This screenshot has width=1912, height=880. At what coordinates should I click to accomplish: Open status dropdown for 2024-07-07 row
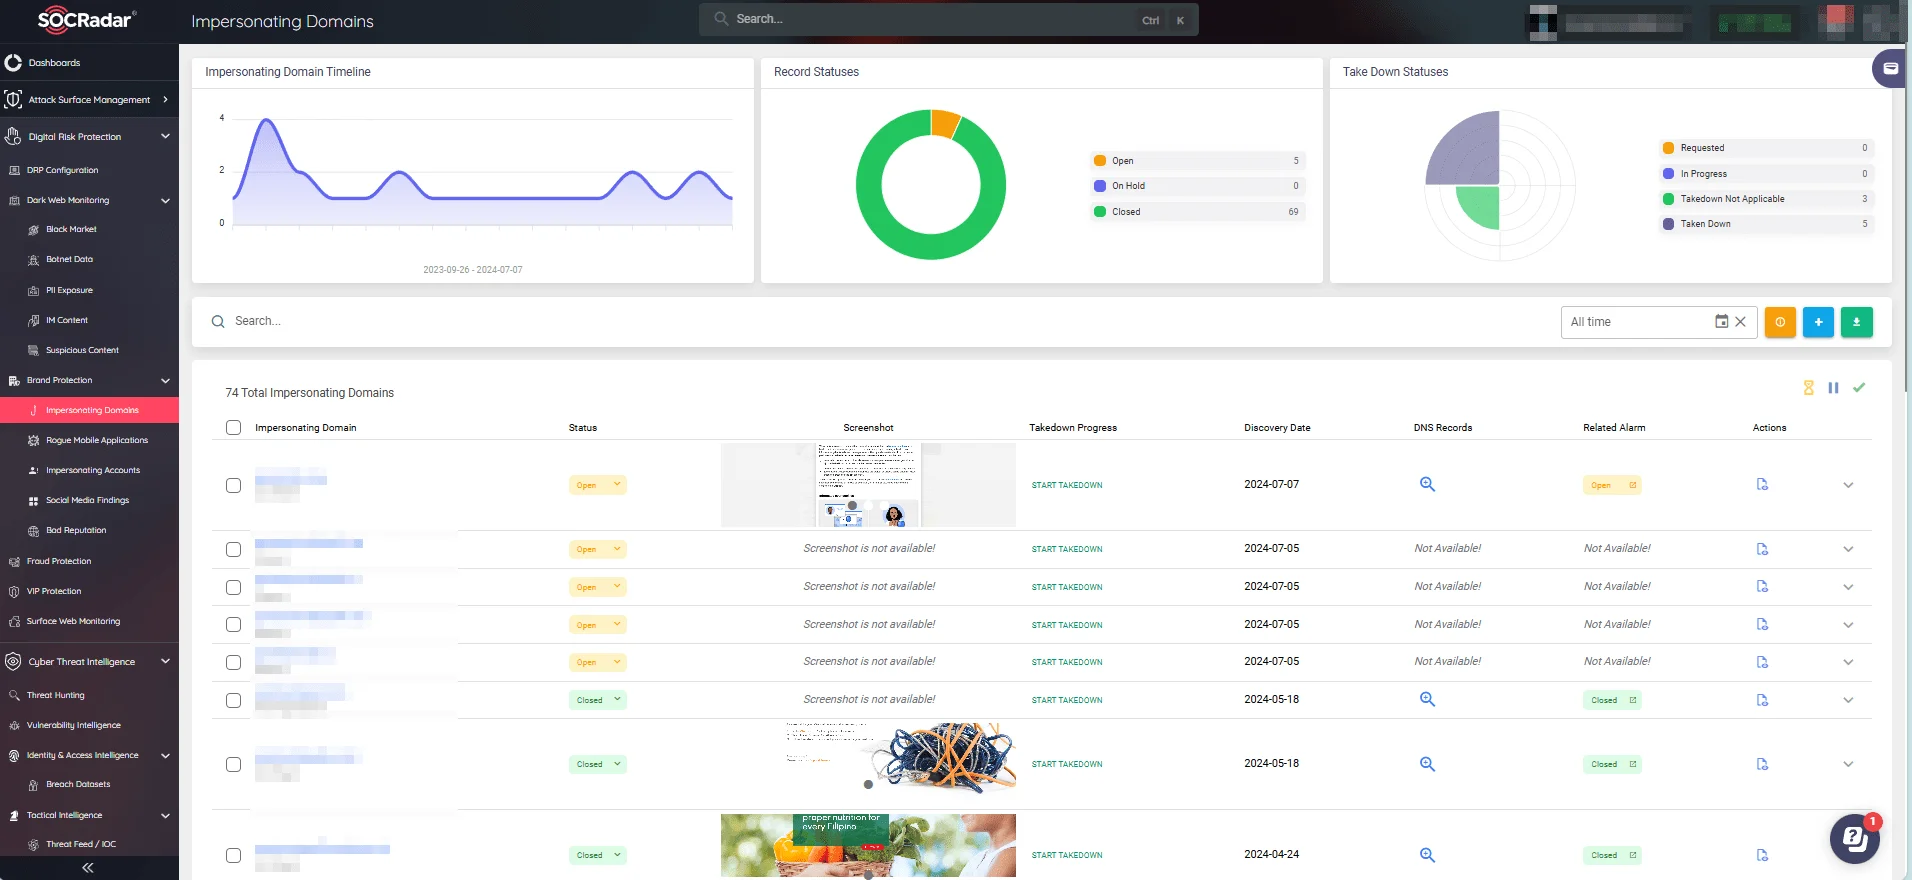pos(598,485)
